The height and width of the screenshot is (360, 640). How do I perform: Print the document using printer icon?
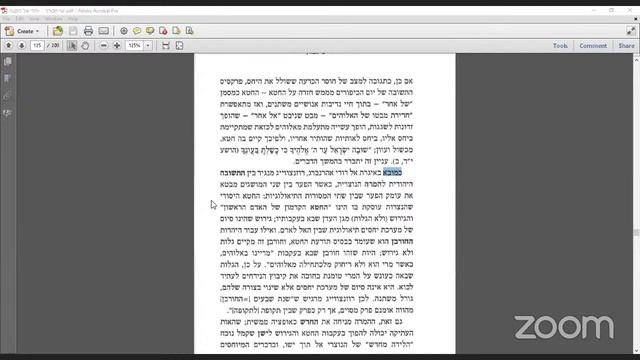pos(88,31)
